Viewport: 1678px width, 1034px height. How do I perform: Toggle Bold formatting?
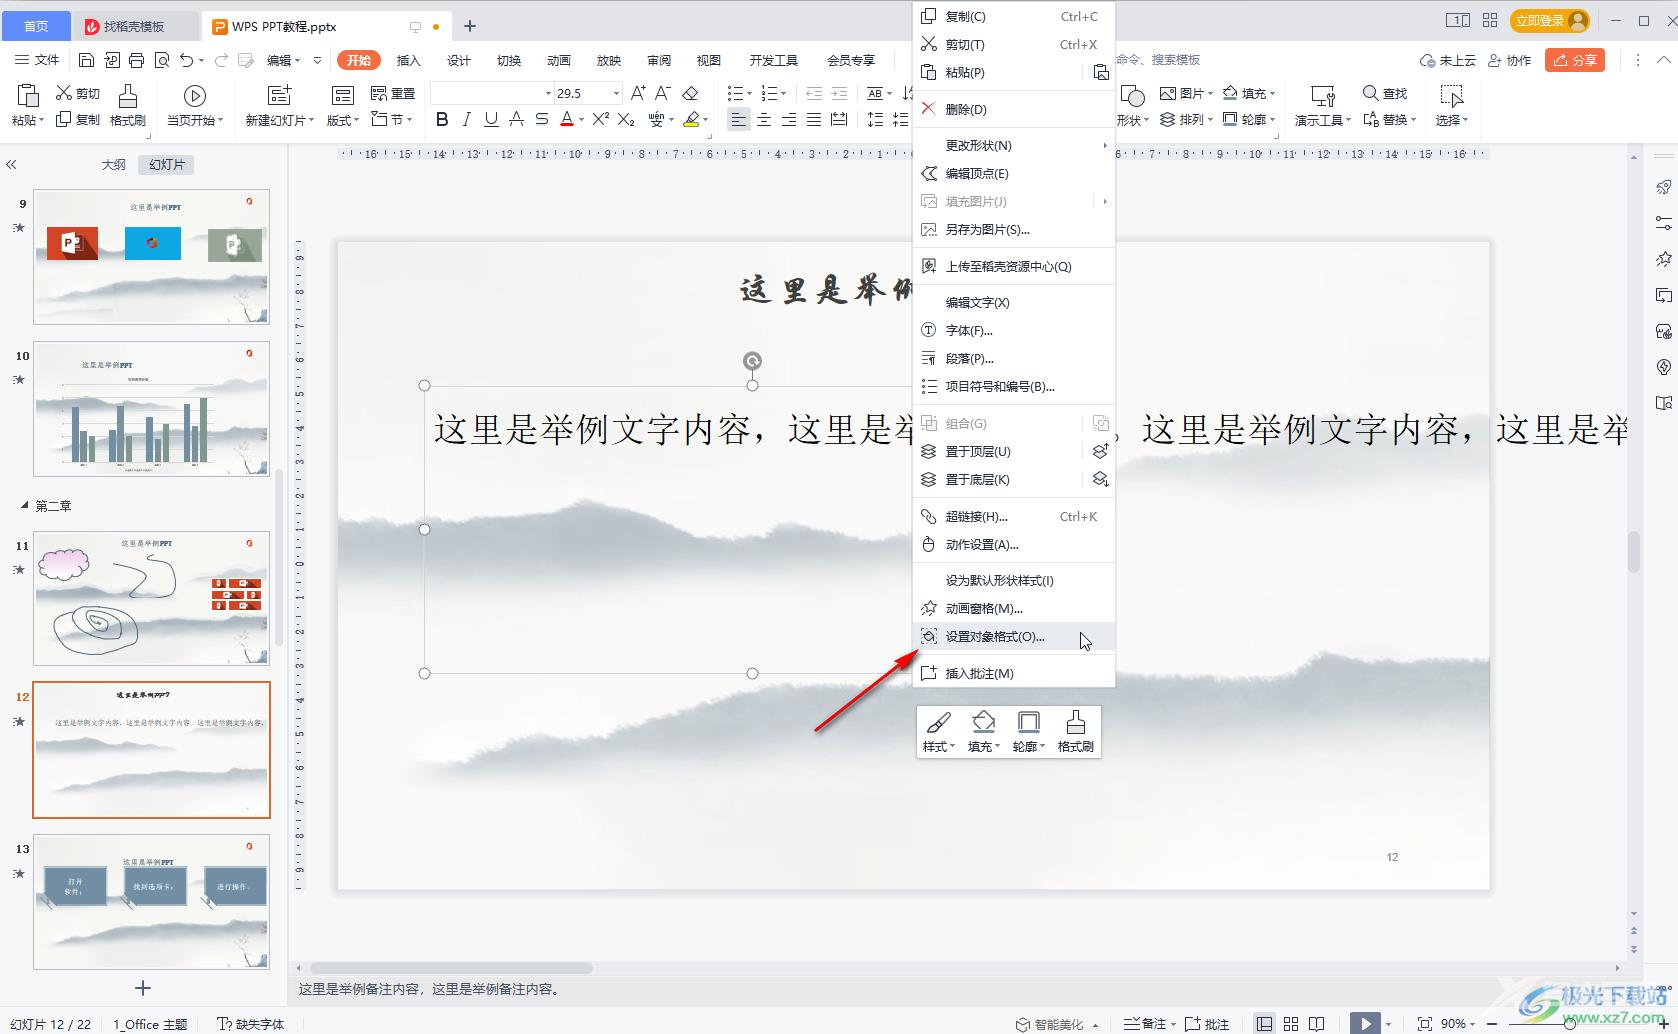pyautogui.click(x=442, y=119)
